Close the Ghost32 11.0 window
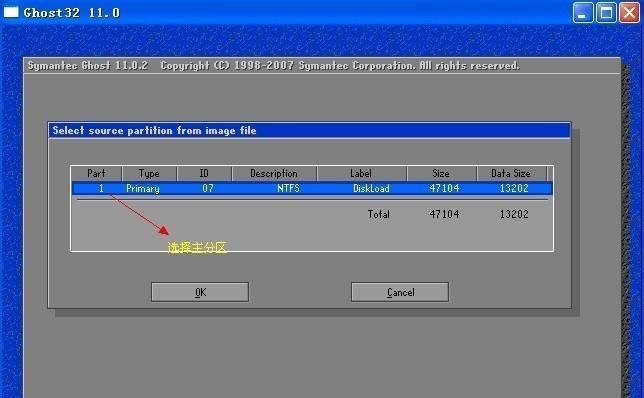Screen dimensions: 644x398 coord(629,12)
